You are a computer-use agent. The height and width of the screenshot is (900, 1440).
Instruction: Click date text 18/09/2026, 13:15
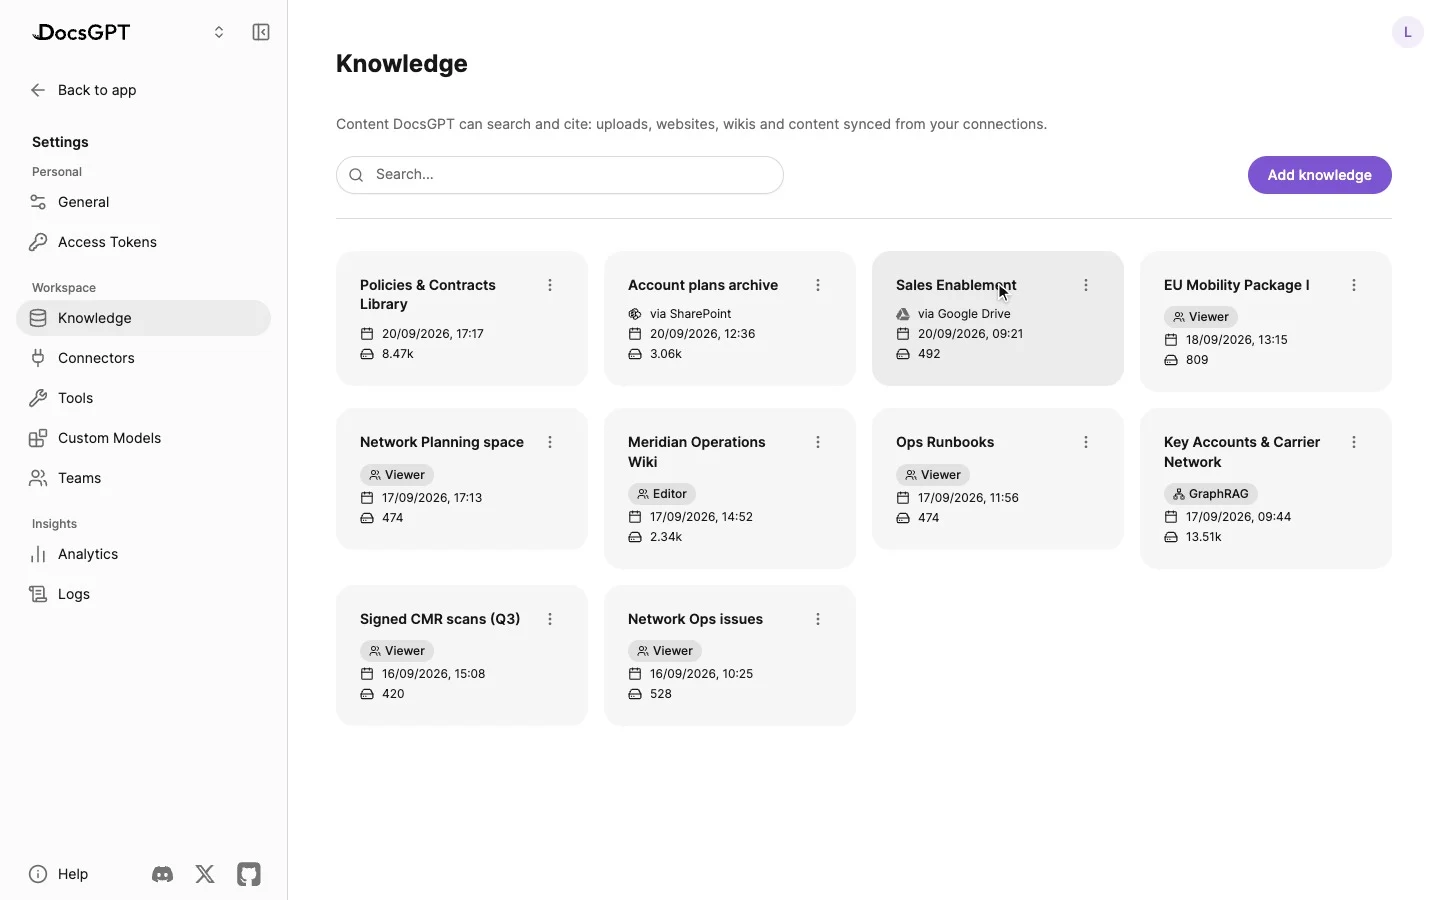(x=1237, y=340)
